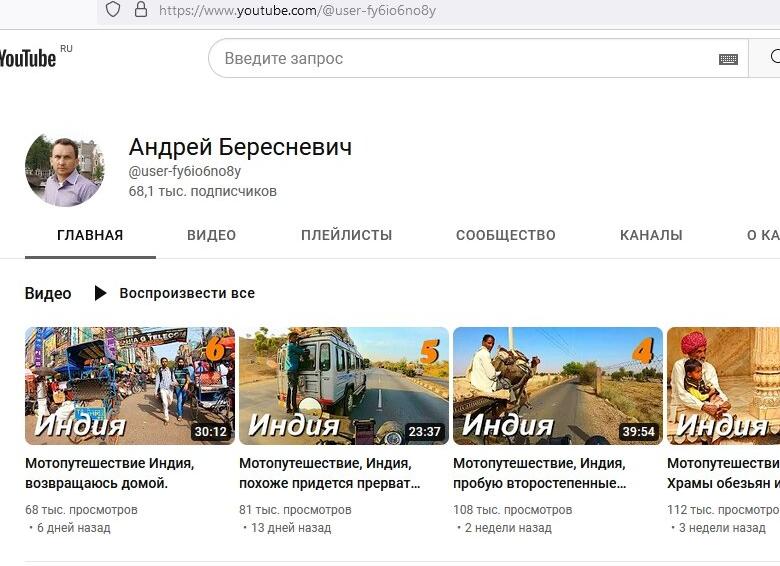Open the О канале tab
The height and width of the screenshot is (566, 780).
tap(763, 235)
